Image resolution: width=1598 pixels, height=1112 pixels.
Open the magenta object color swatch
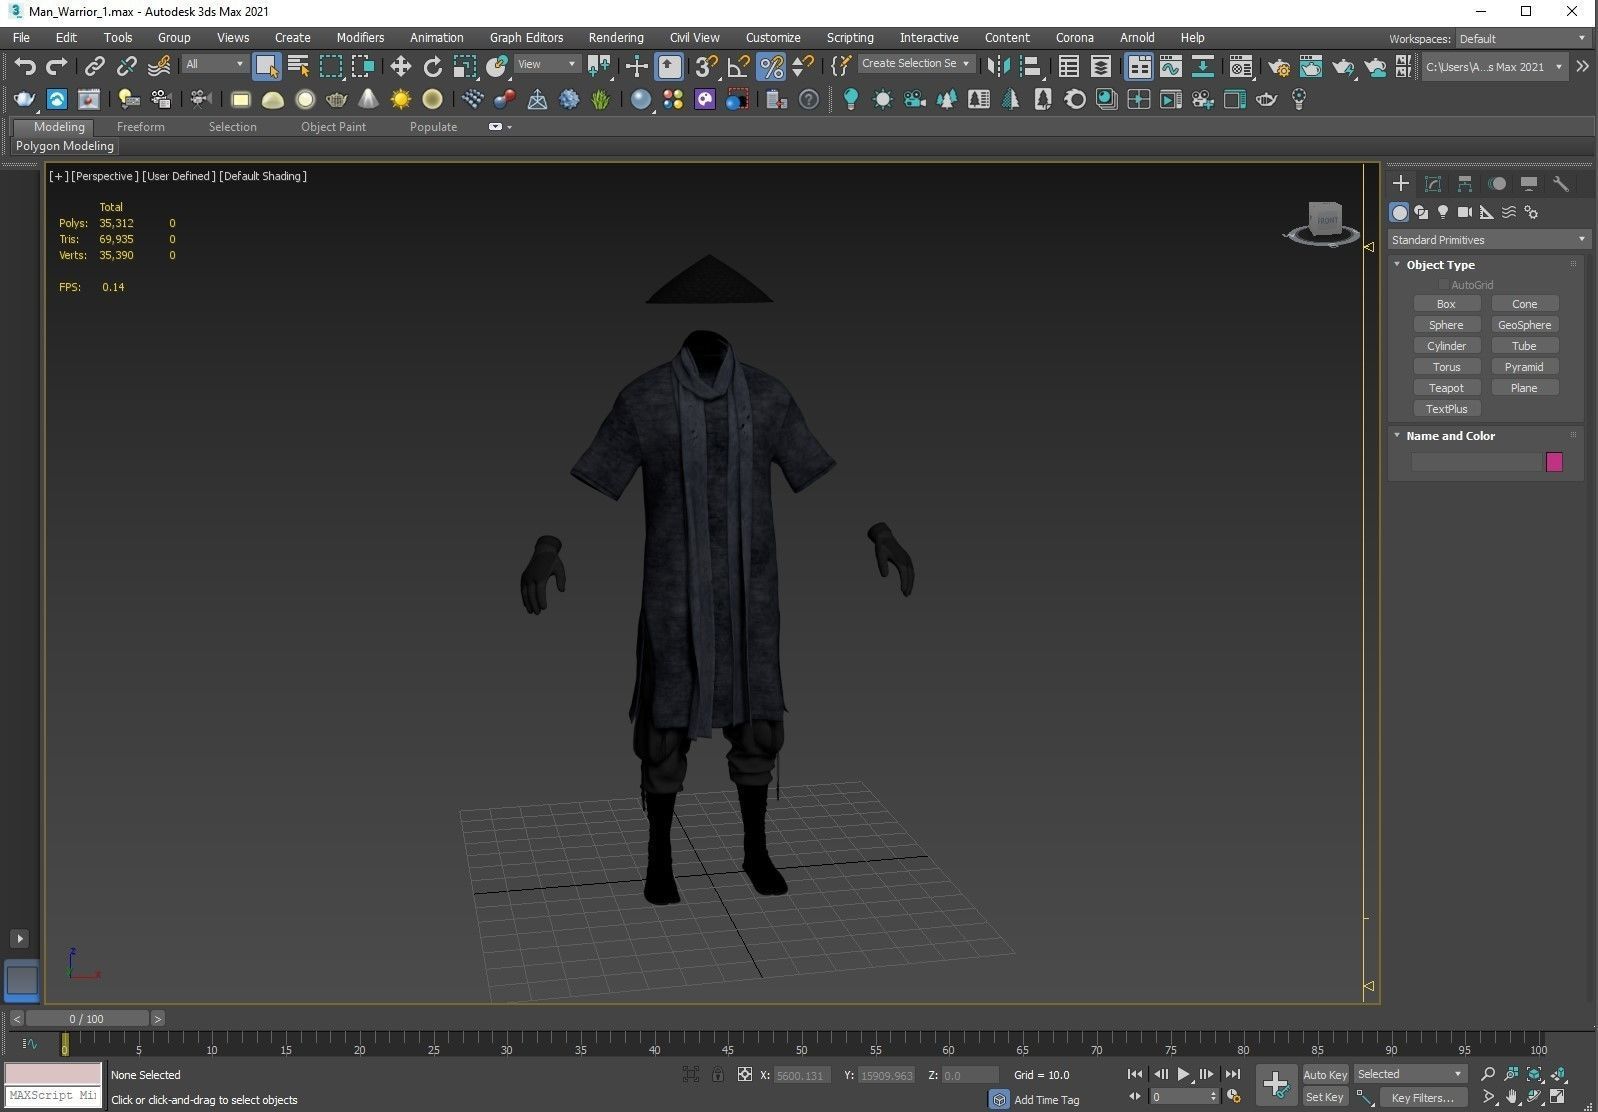(x=1554, y=462)
